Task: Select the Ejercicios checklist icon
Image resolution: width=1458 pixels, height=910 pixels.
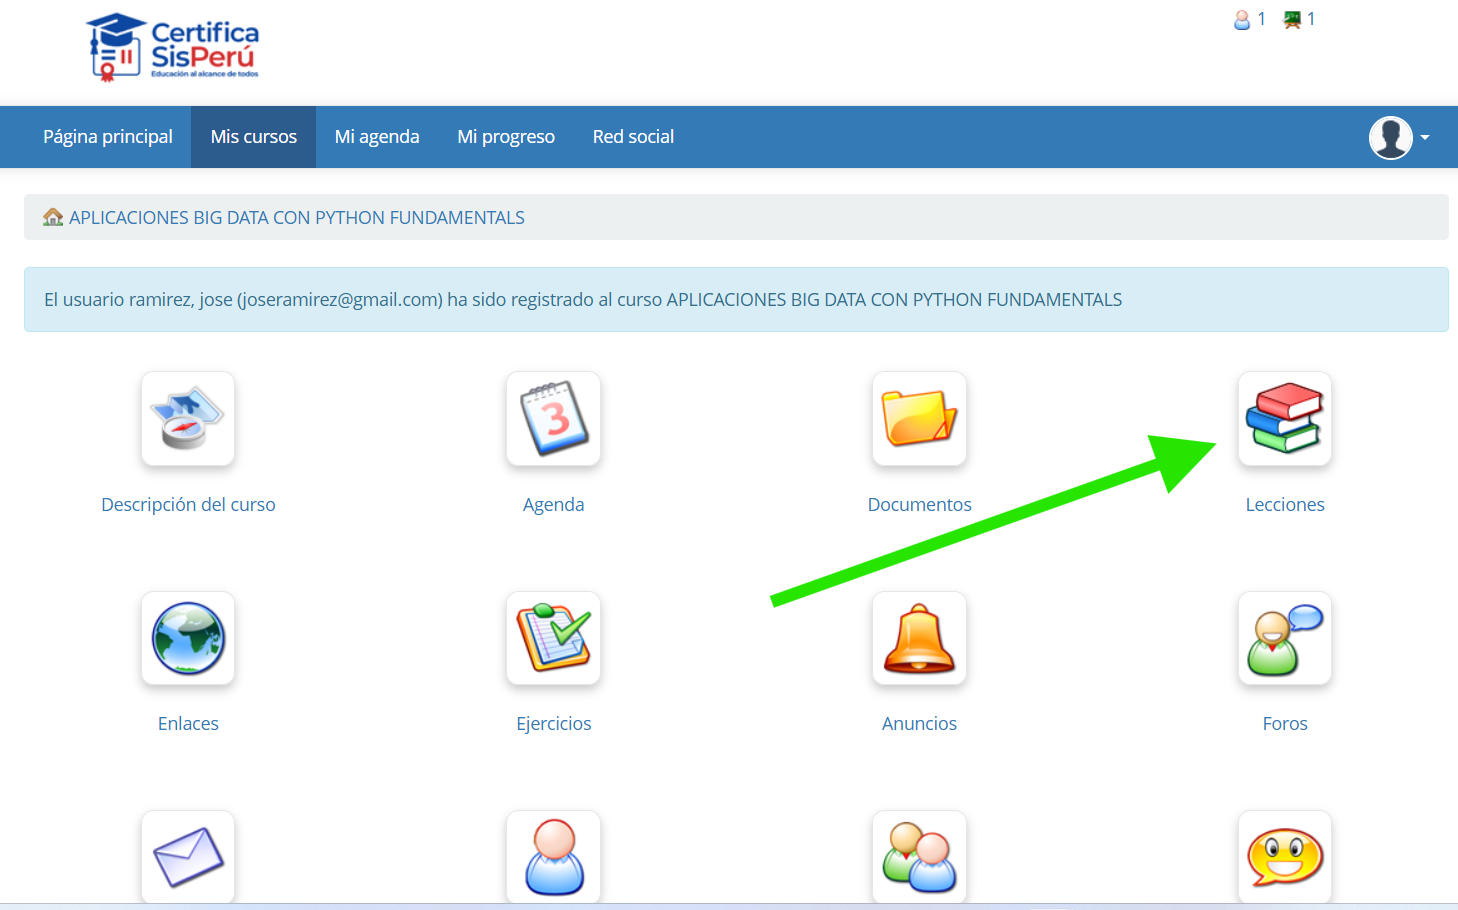Action: [x=553, y=638]
